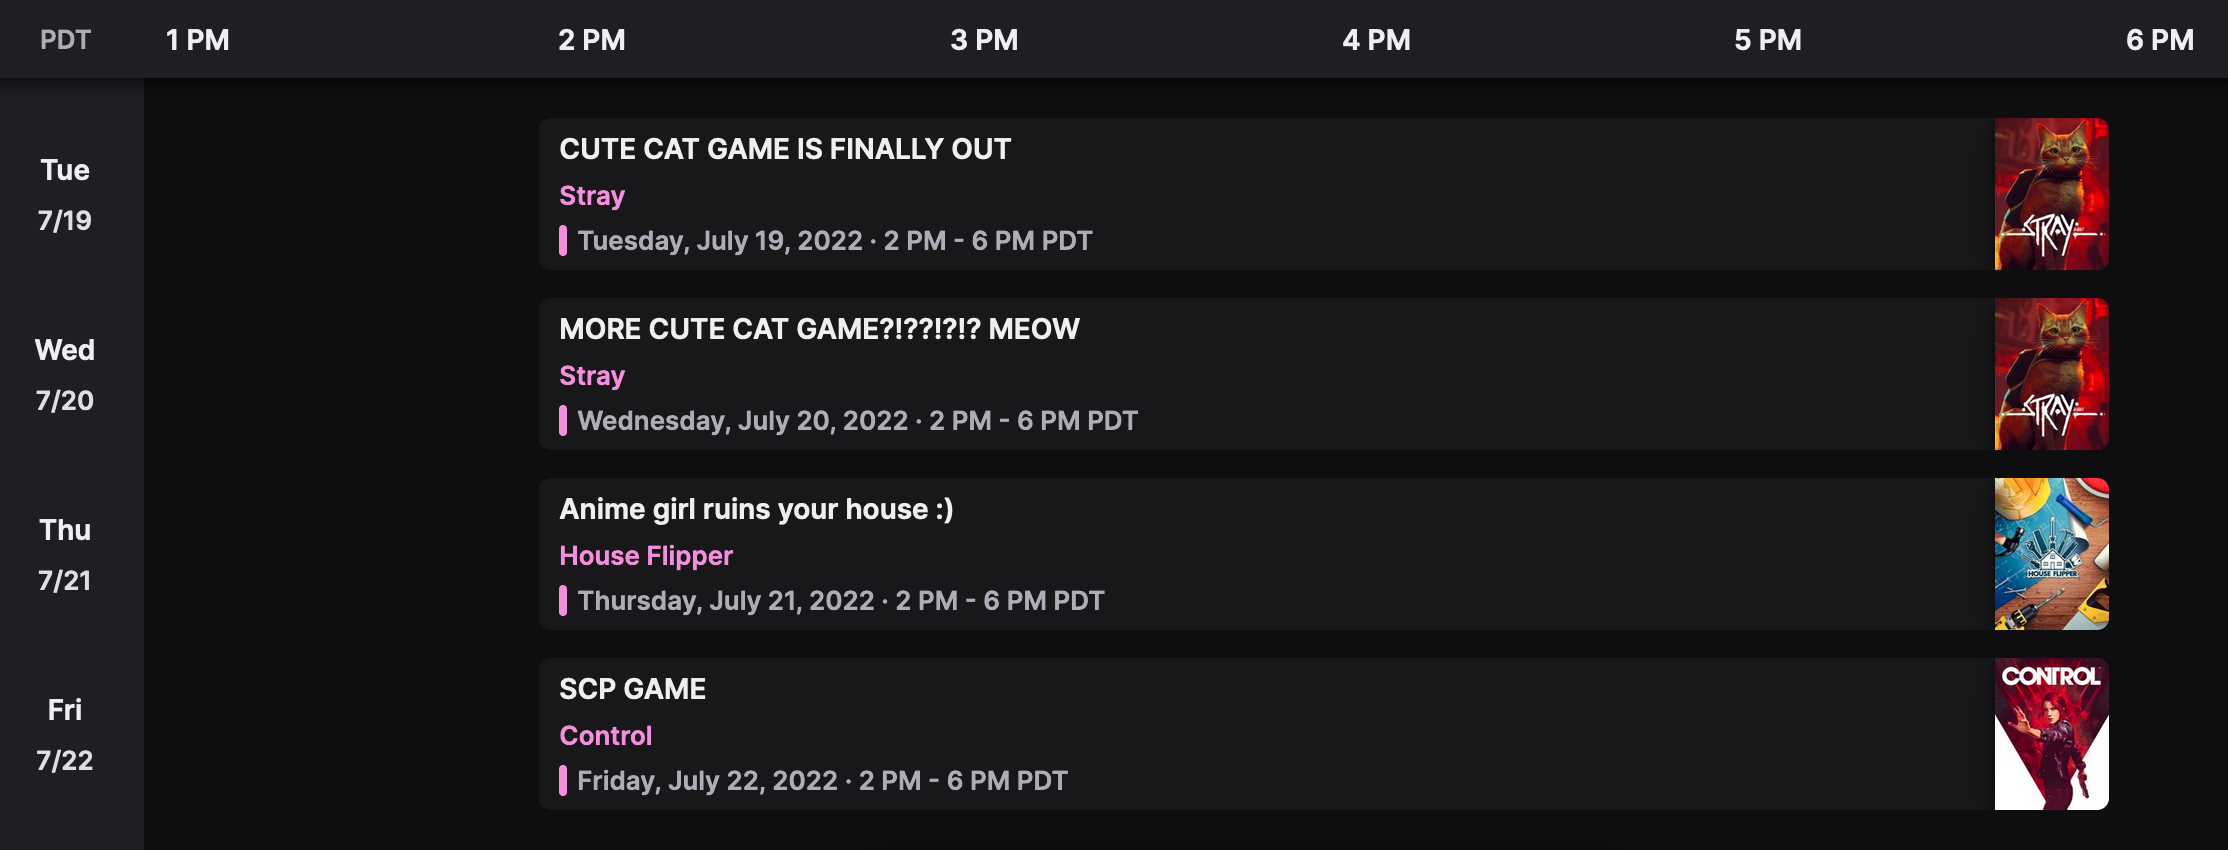This screenshot has height=850, width=2228.
Task: Select the Wed 7/20 day label
Action: pos(65,375)
